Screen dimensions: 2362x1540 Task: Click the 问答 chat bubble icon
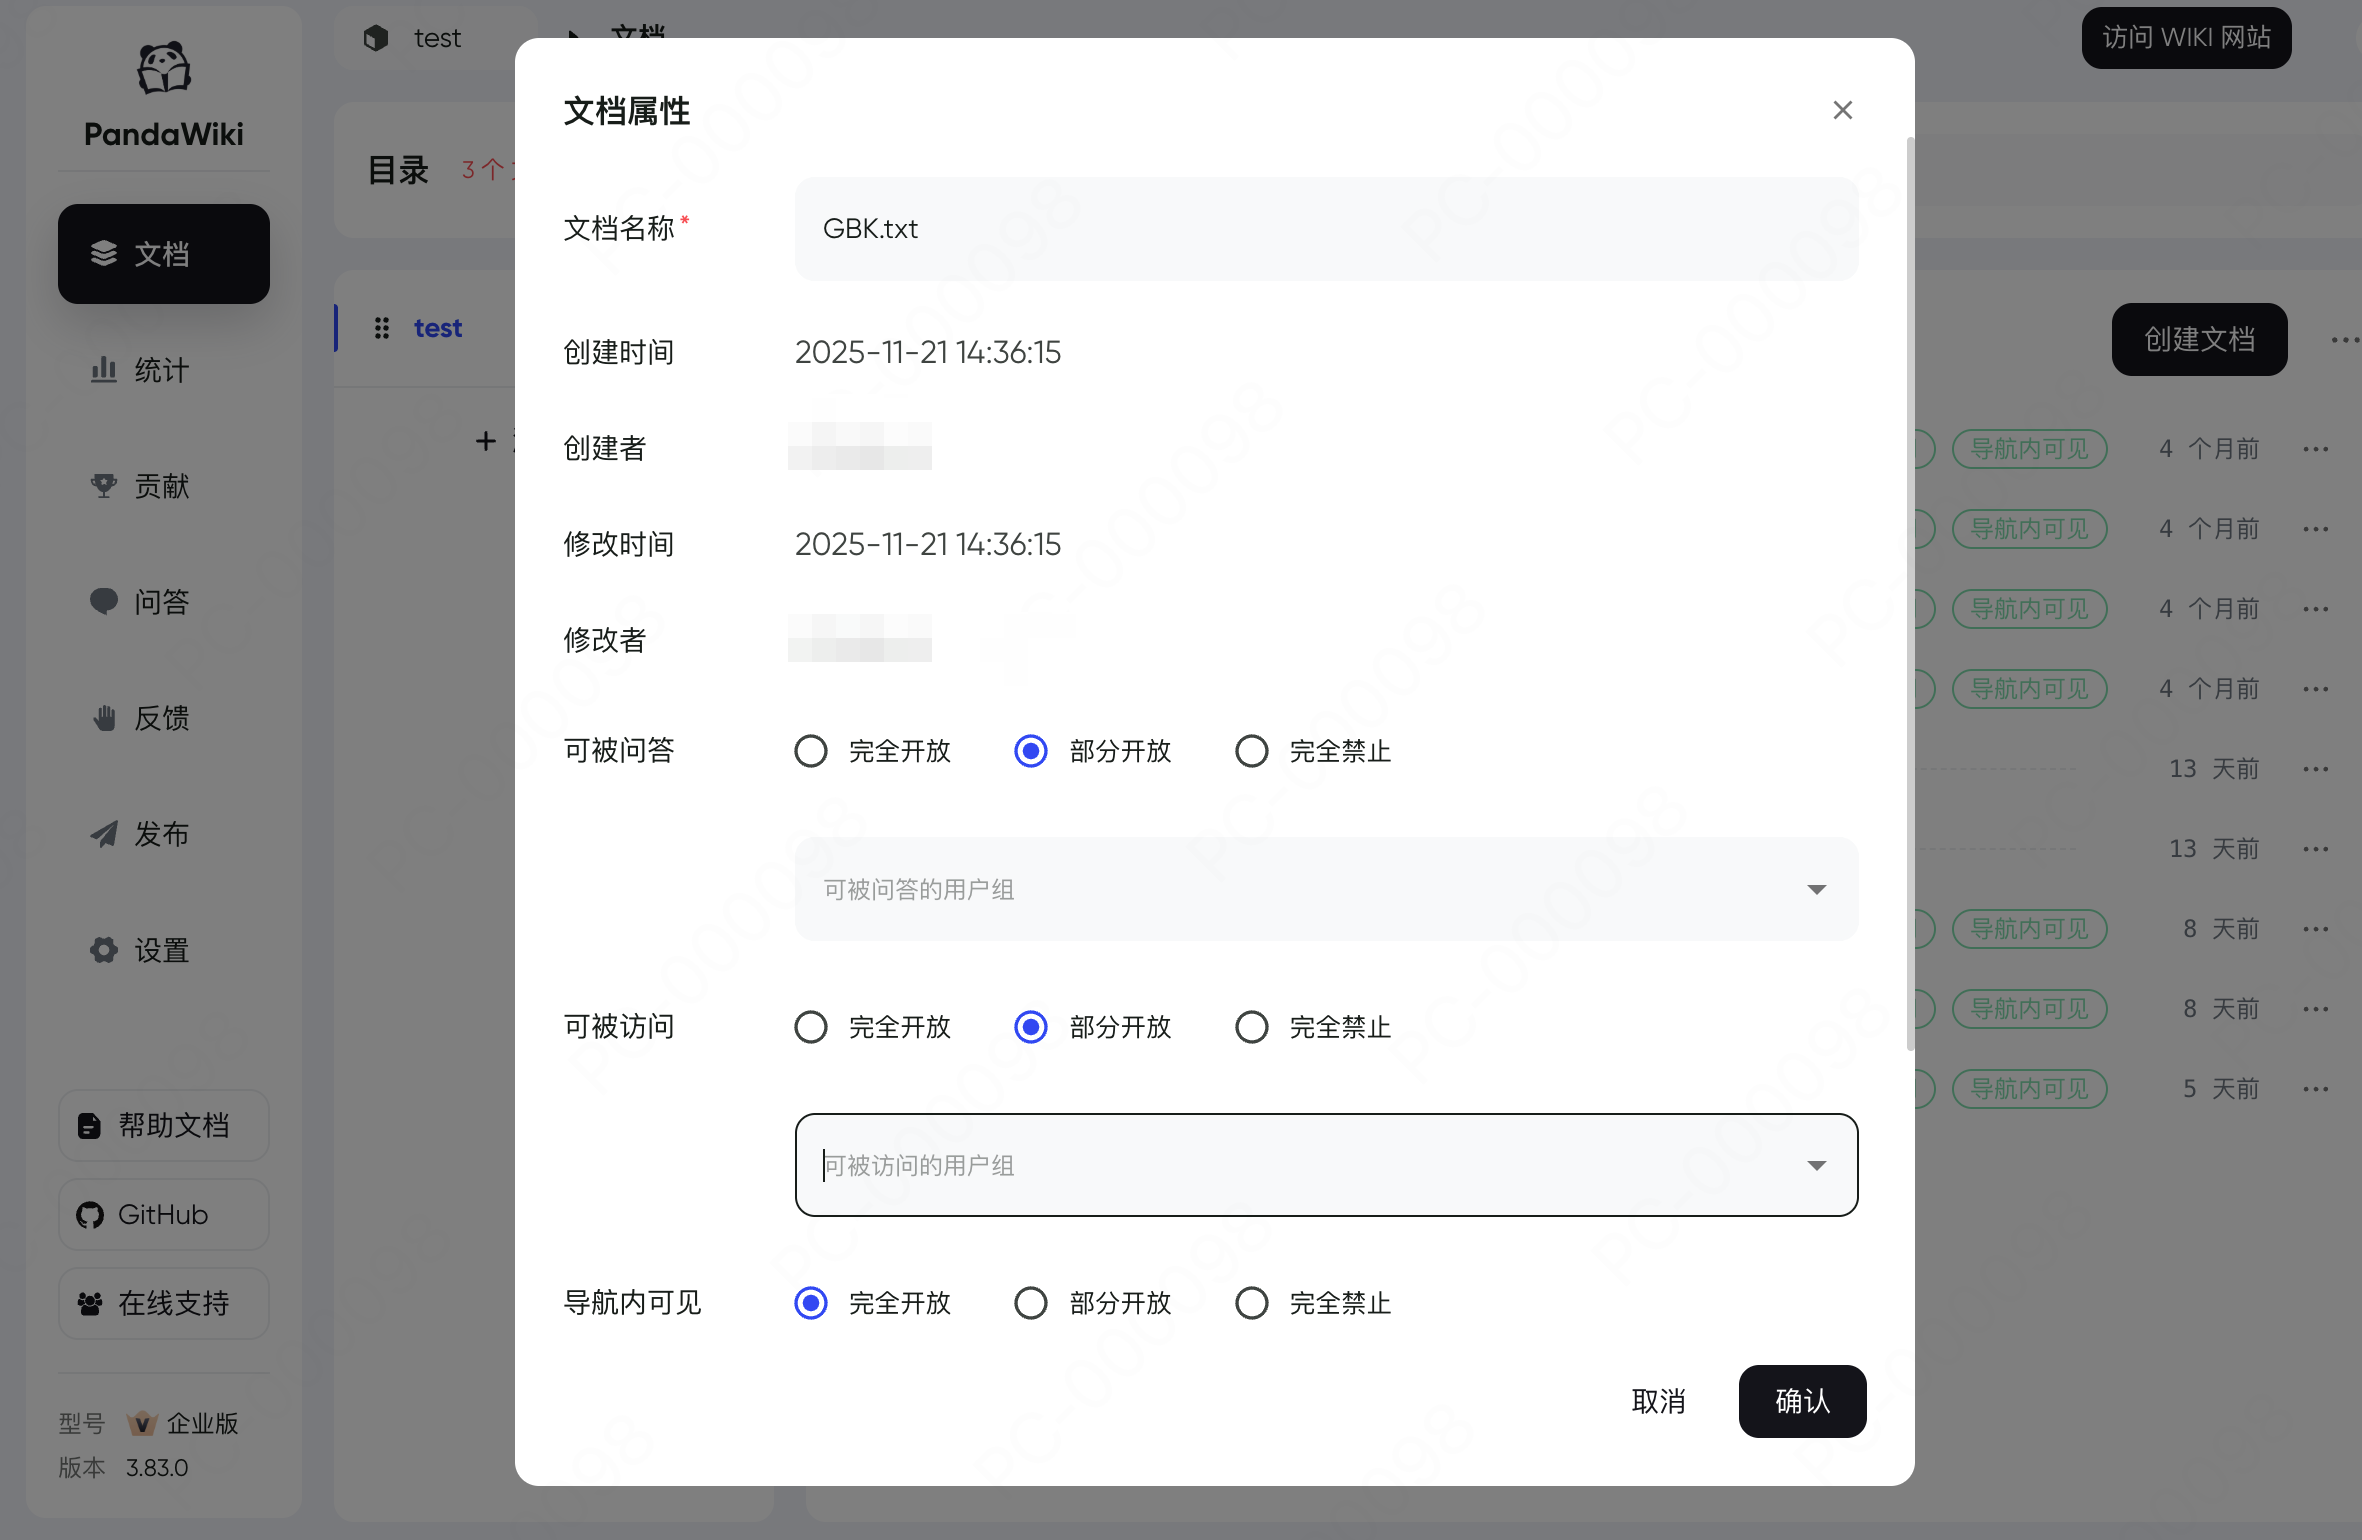point(104,601)
